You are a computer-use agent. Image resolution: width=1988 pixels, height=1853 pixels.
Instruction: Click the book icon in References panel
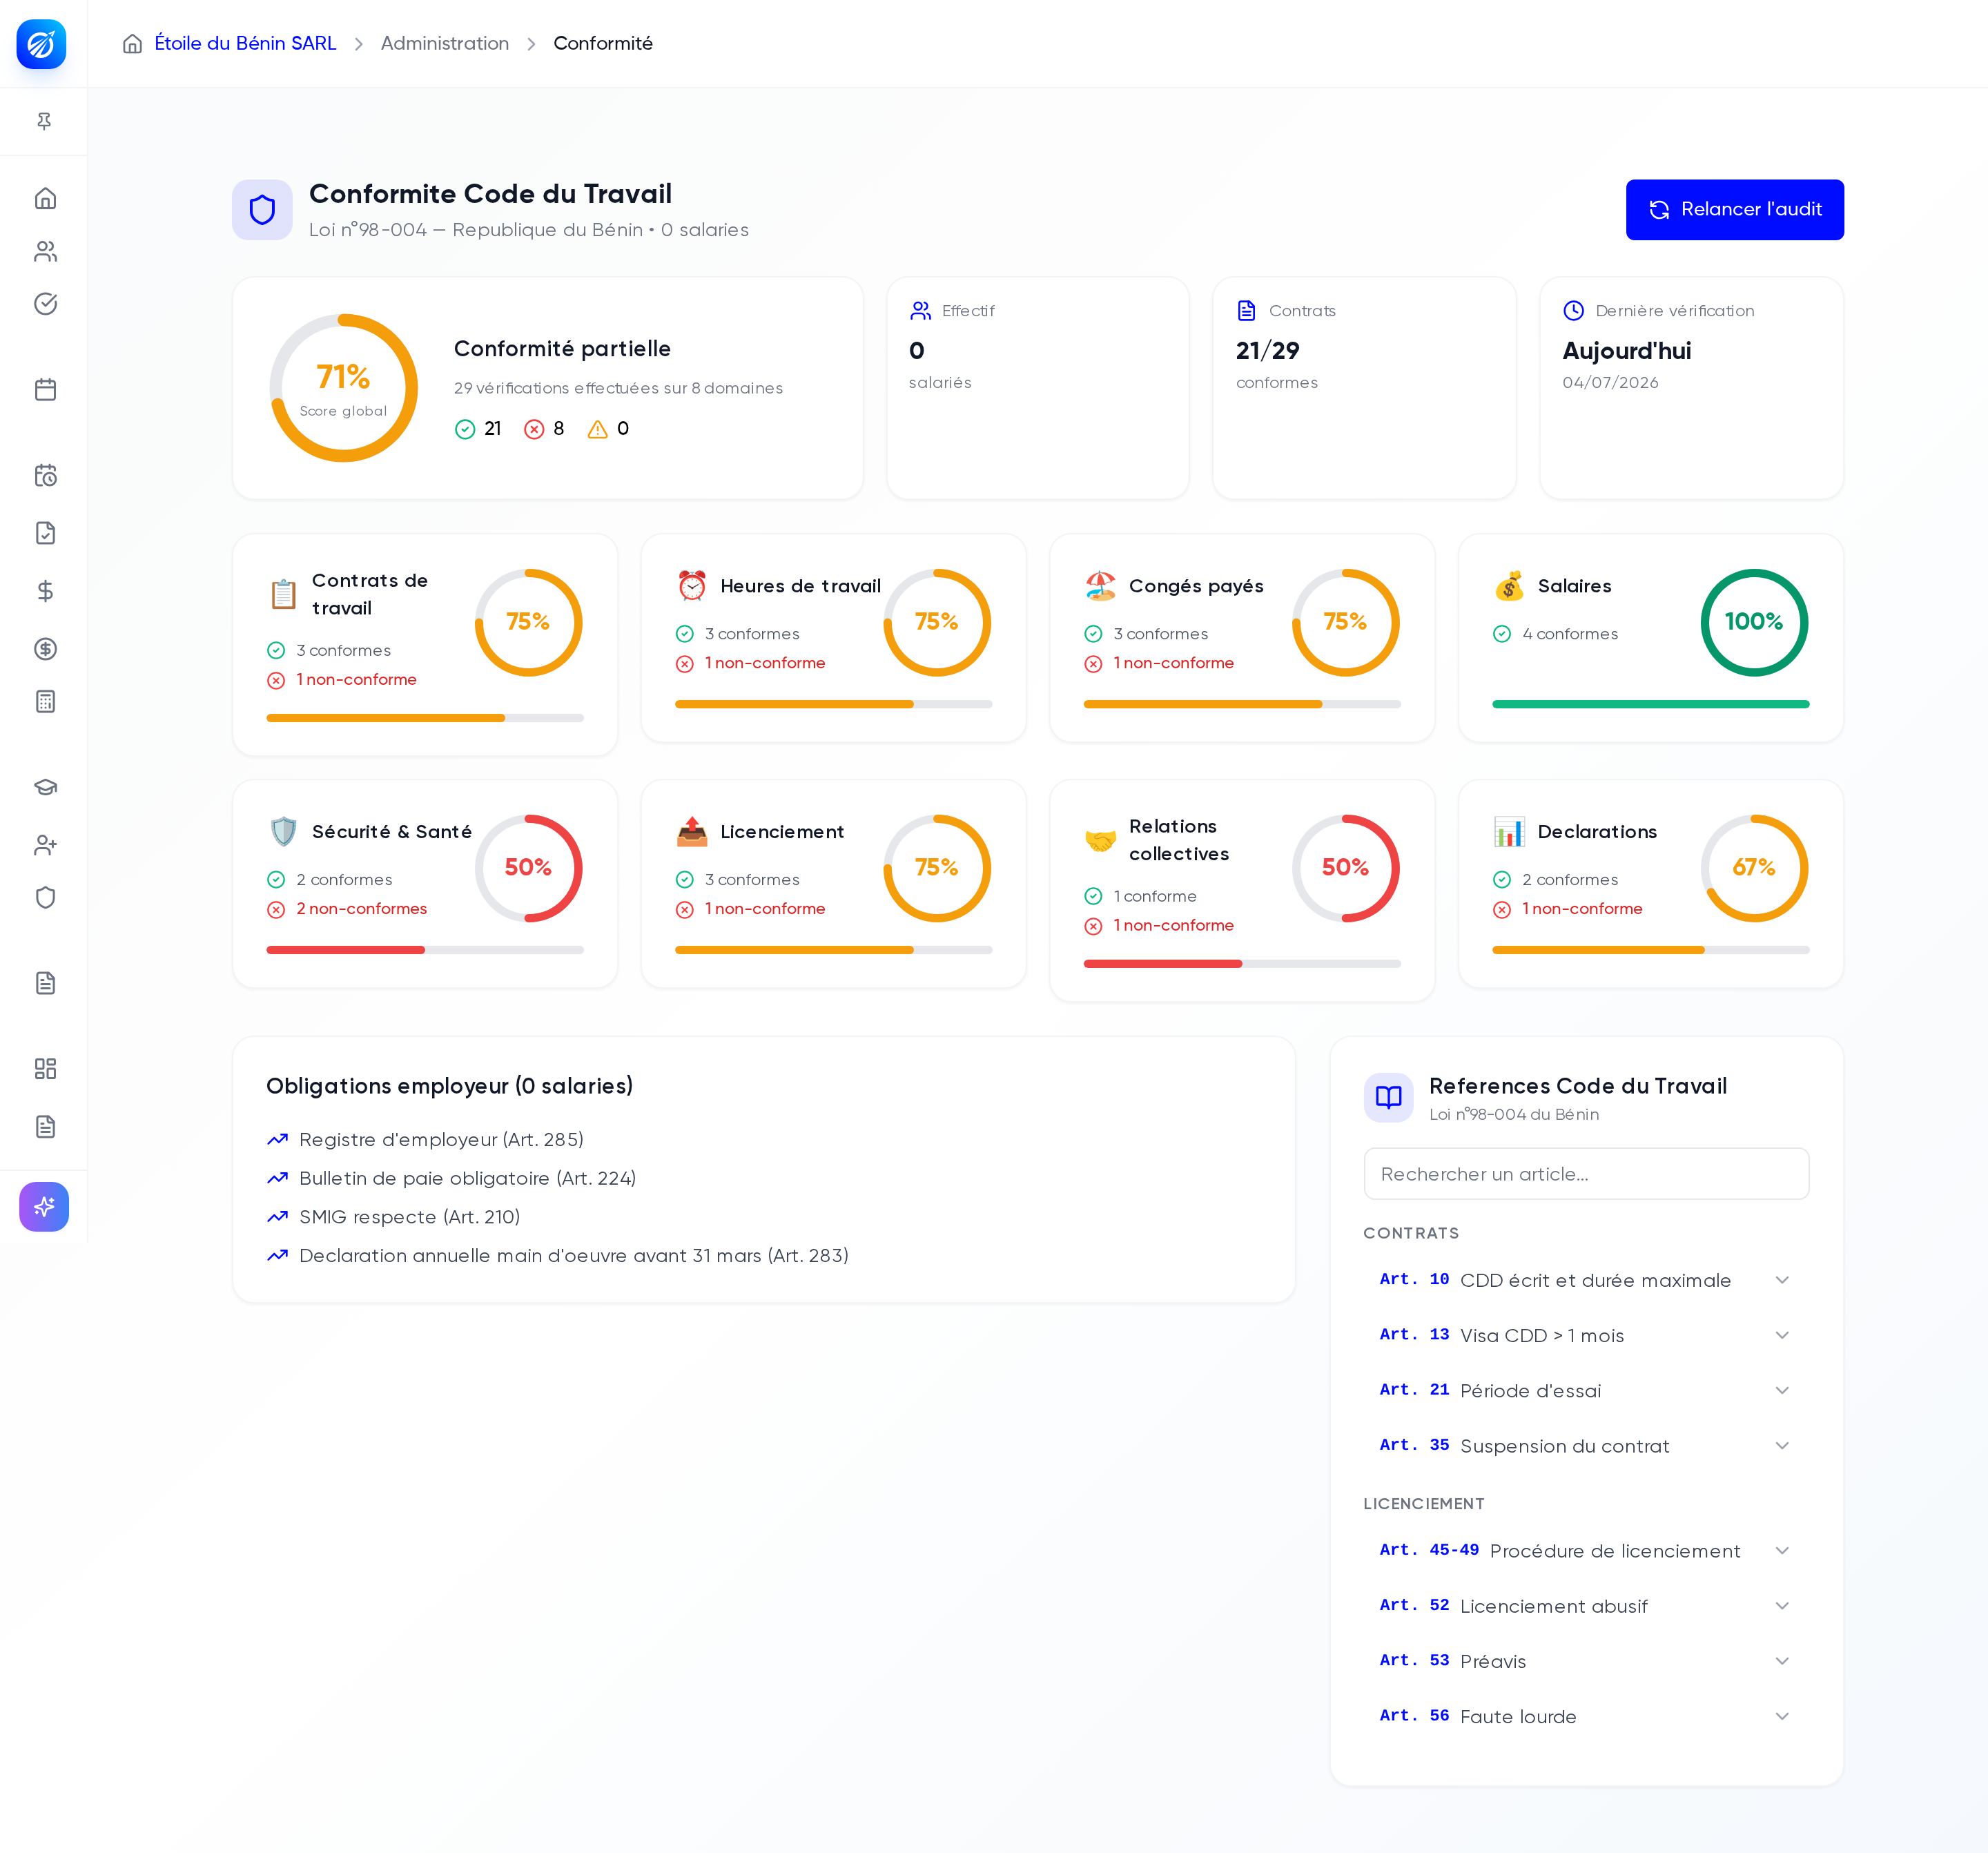(1388, 1098)
